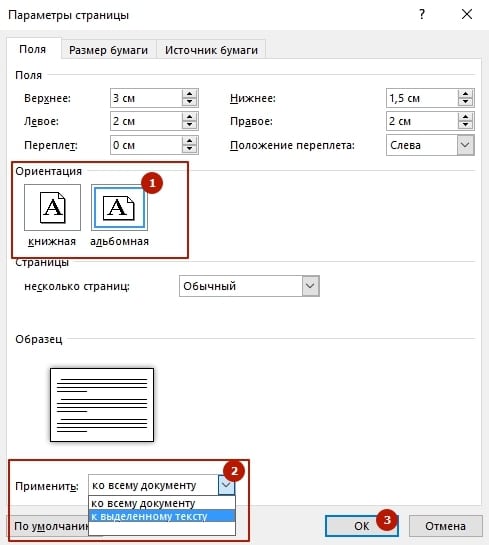Image resolution: width=489 pixels, height=545 pixels.
Task: Expand the несколько страниц Обычный dropdown
Action: click(310, 286)
